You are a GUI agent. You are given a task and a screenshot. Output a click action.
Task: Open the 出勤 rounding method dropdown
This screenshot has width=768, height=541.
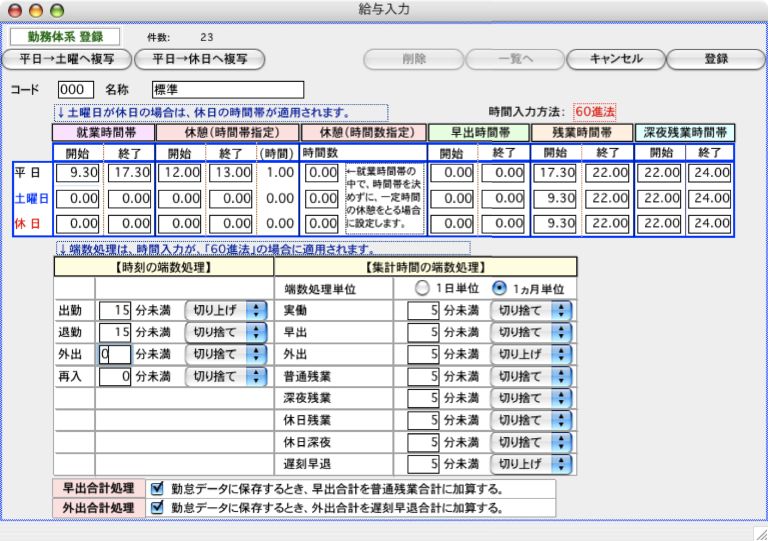[227, 310]
